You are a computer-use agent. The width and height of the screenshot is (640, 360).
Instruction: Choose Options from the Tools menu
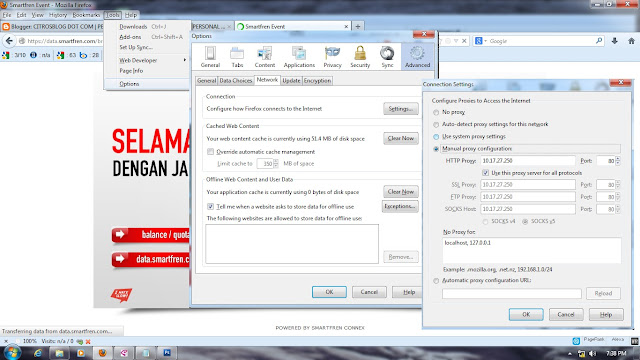[x=129, y=84]
